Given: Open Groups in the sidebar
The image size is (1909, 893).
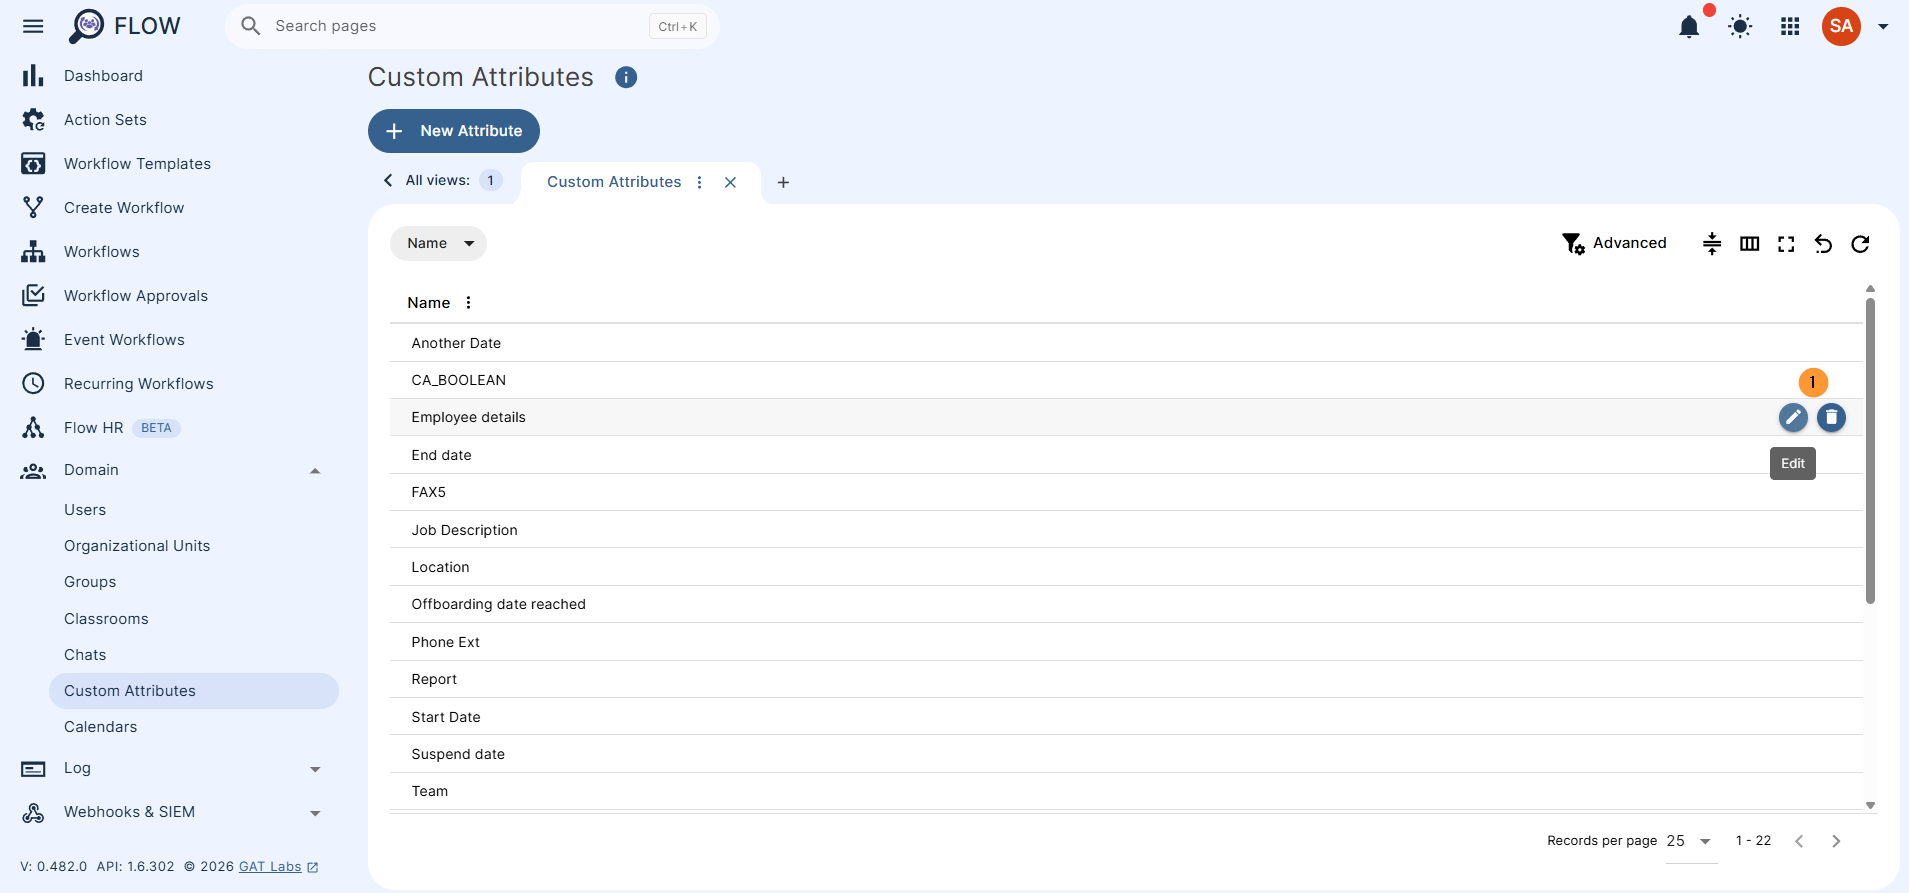Looking at the screenshot, I should pos(90,582).
